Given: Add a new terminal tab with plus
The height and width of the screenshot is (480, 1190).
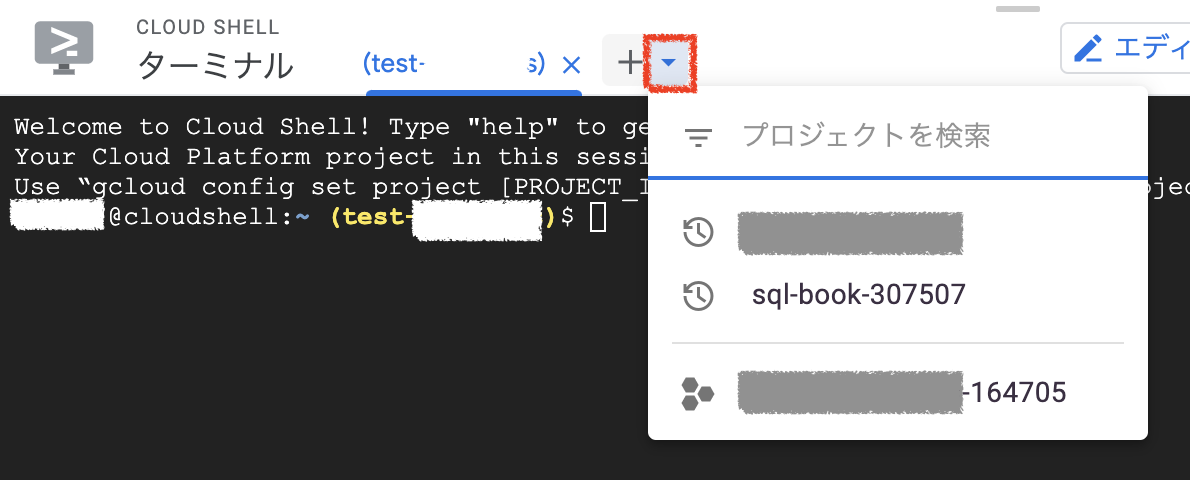Looking at the screenshot, I should pyautogui.click(x=629, y=62).
